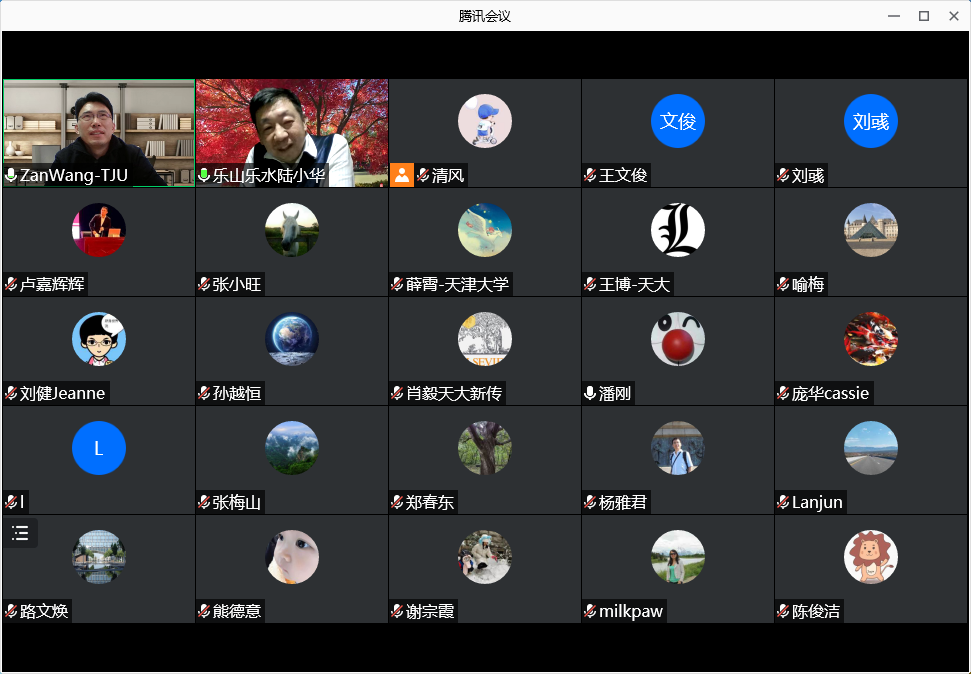
Task: Click the name label Lanjun
Action: click(817, 502)
